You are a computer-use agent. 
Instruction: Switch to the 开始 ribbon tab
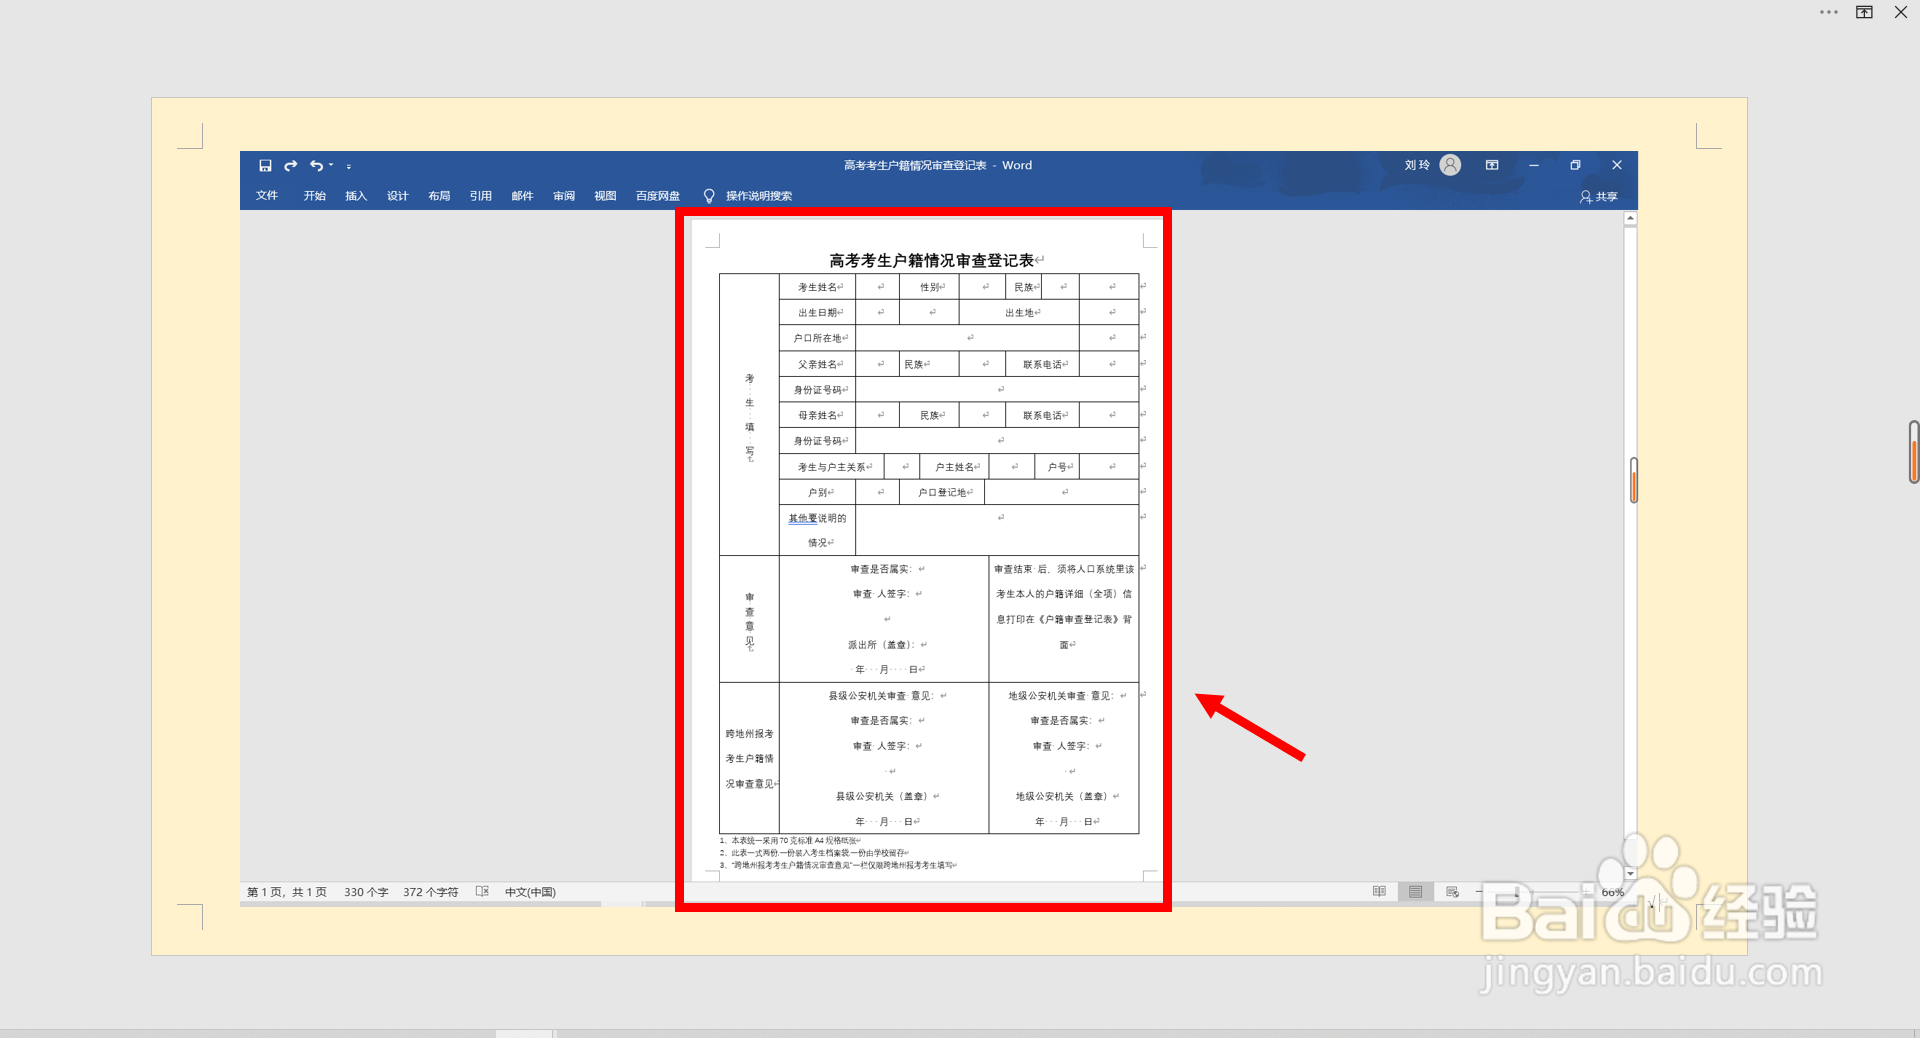coord(315,196)
